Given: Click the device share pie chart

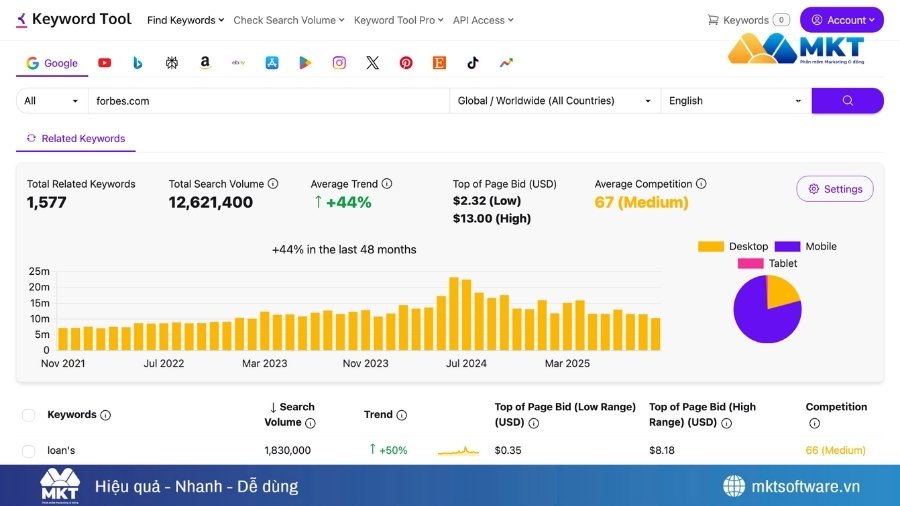Looking at the screenshot, I should 767,309.
